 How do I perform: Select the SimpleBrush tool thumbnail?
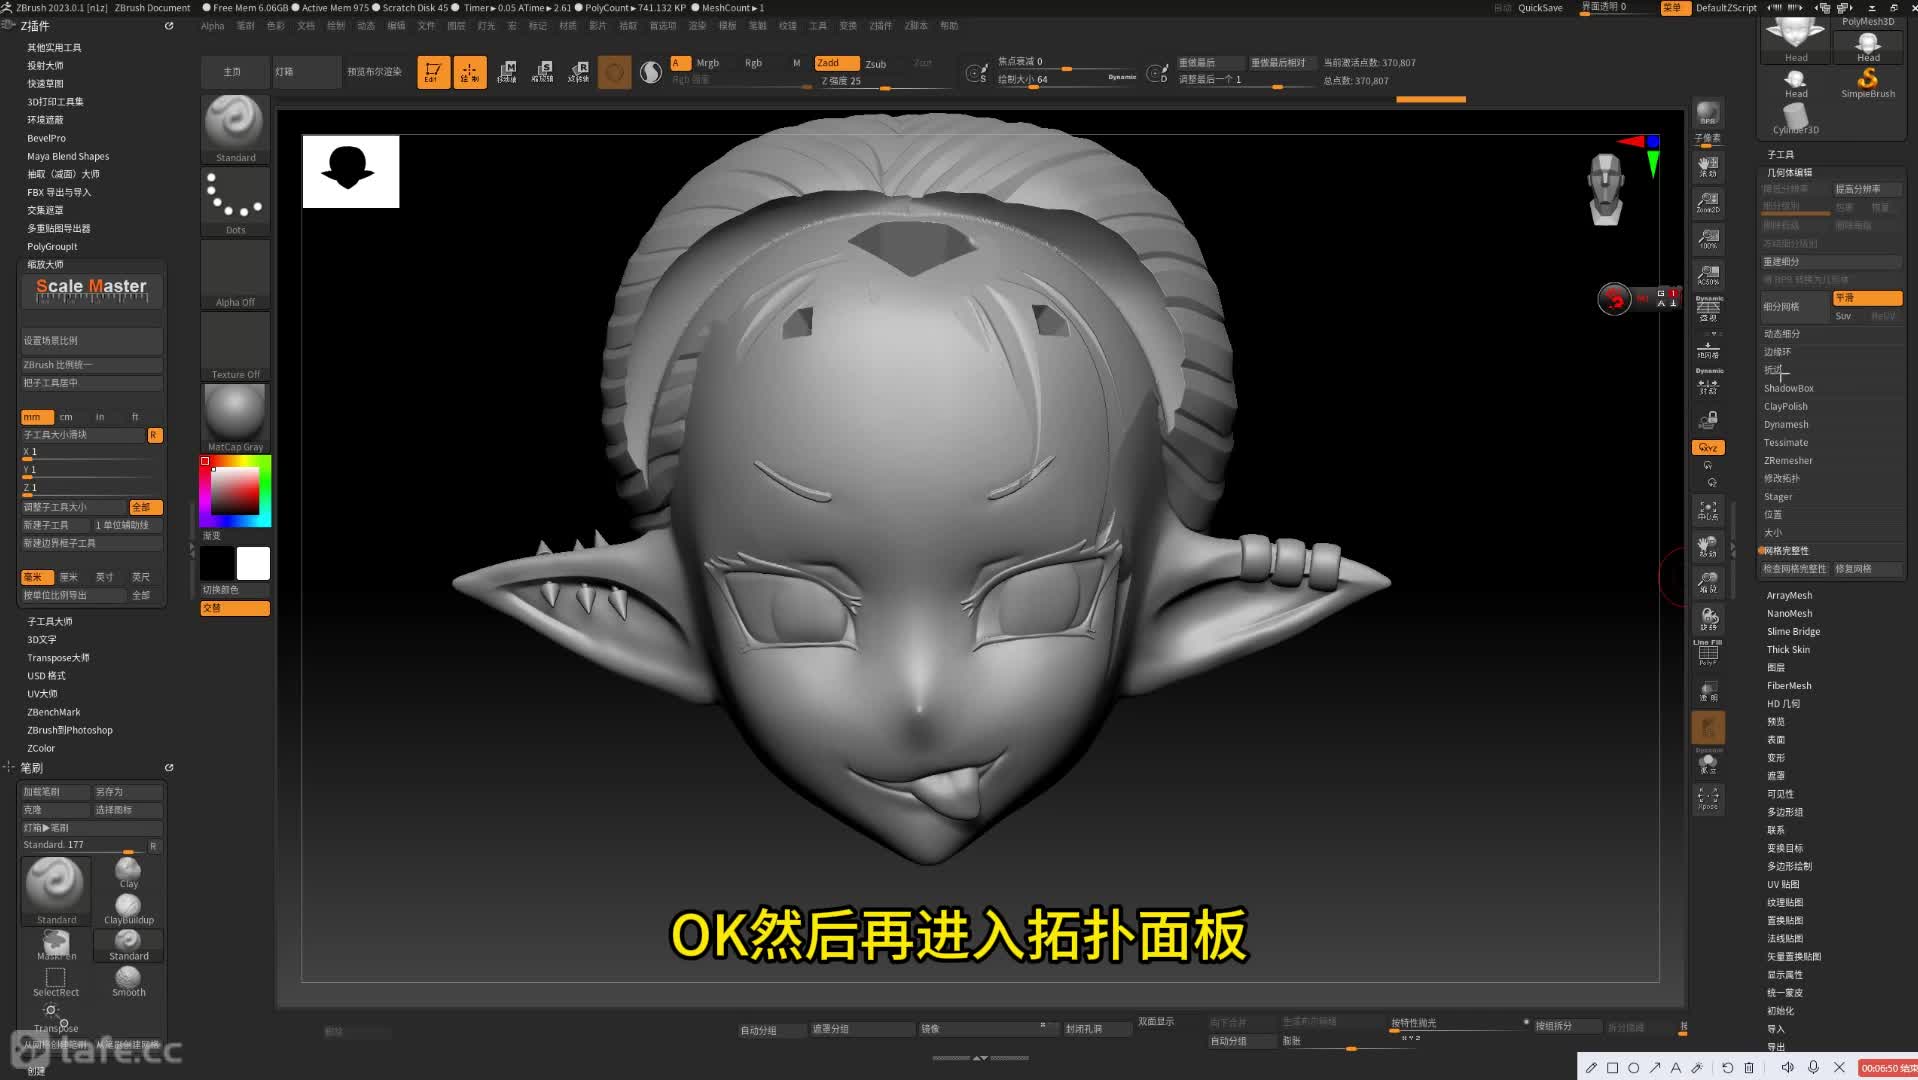1868,83
